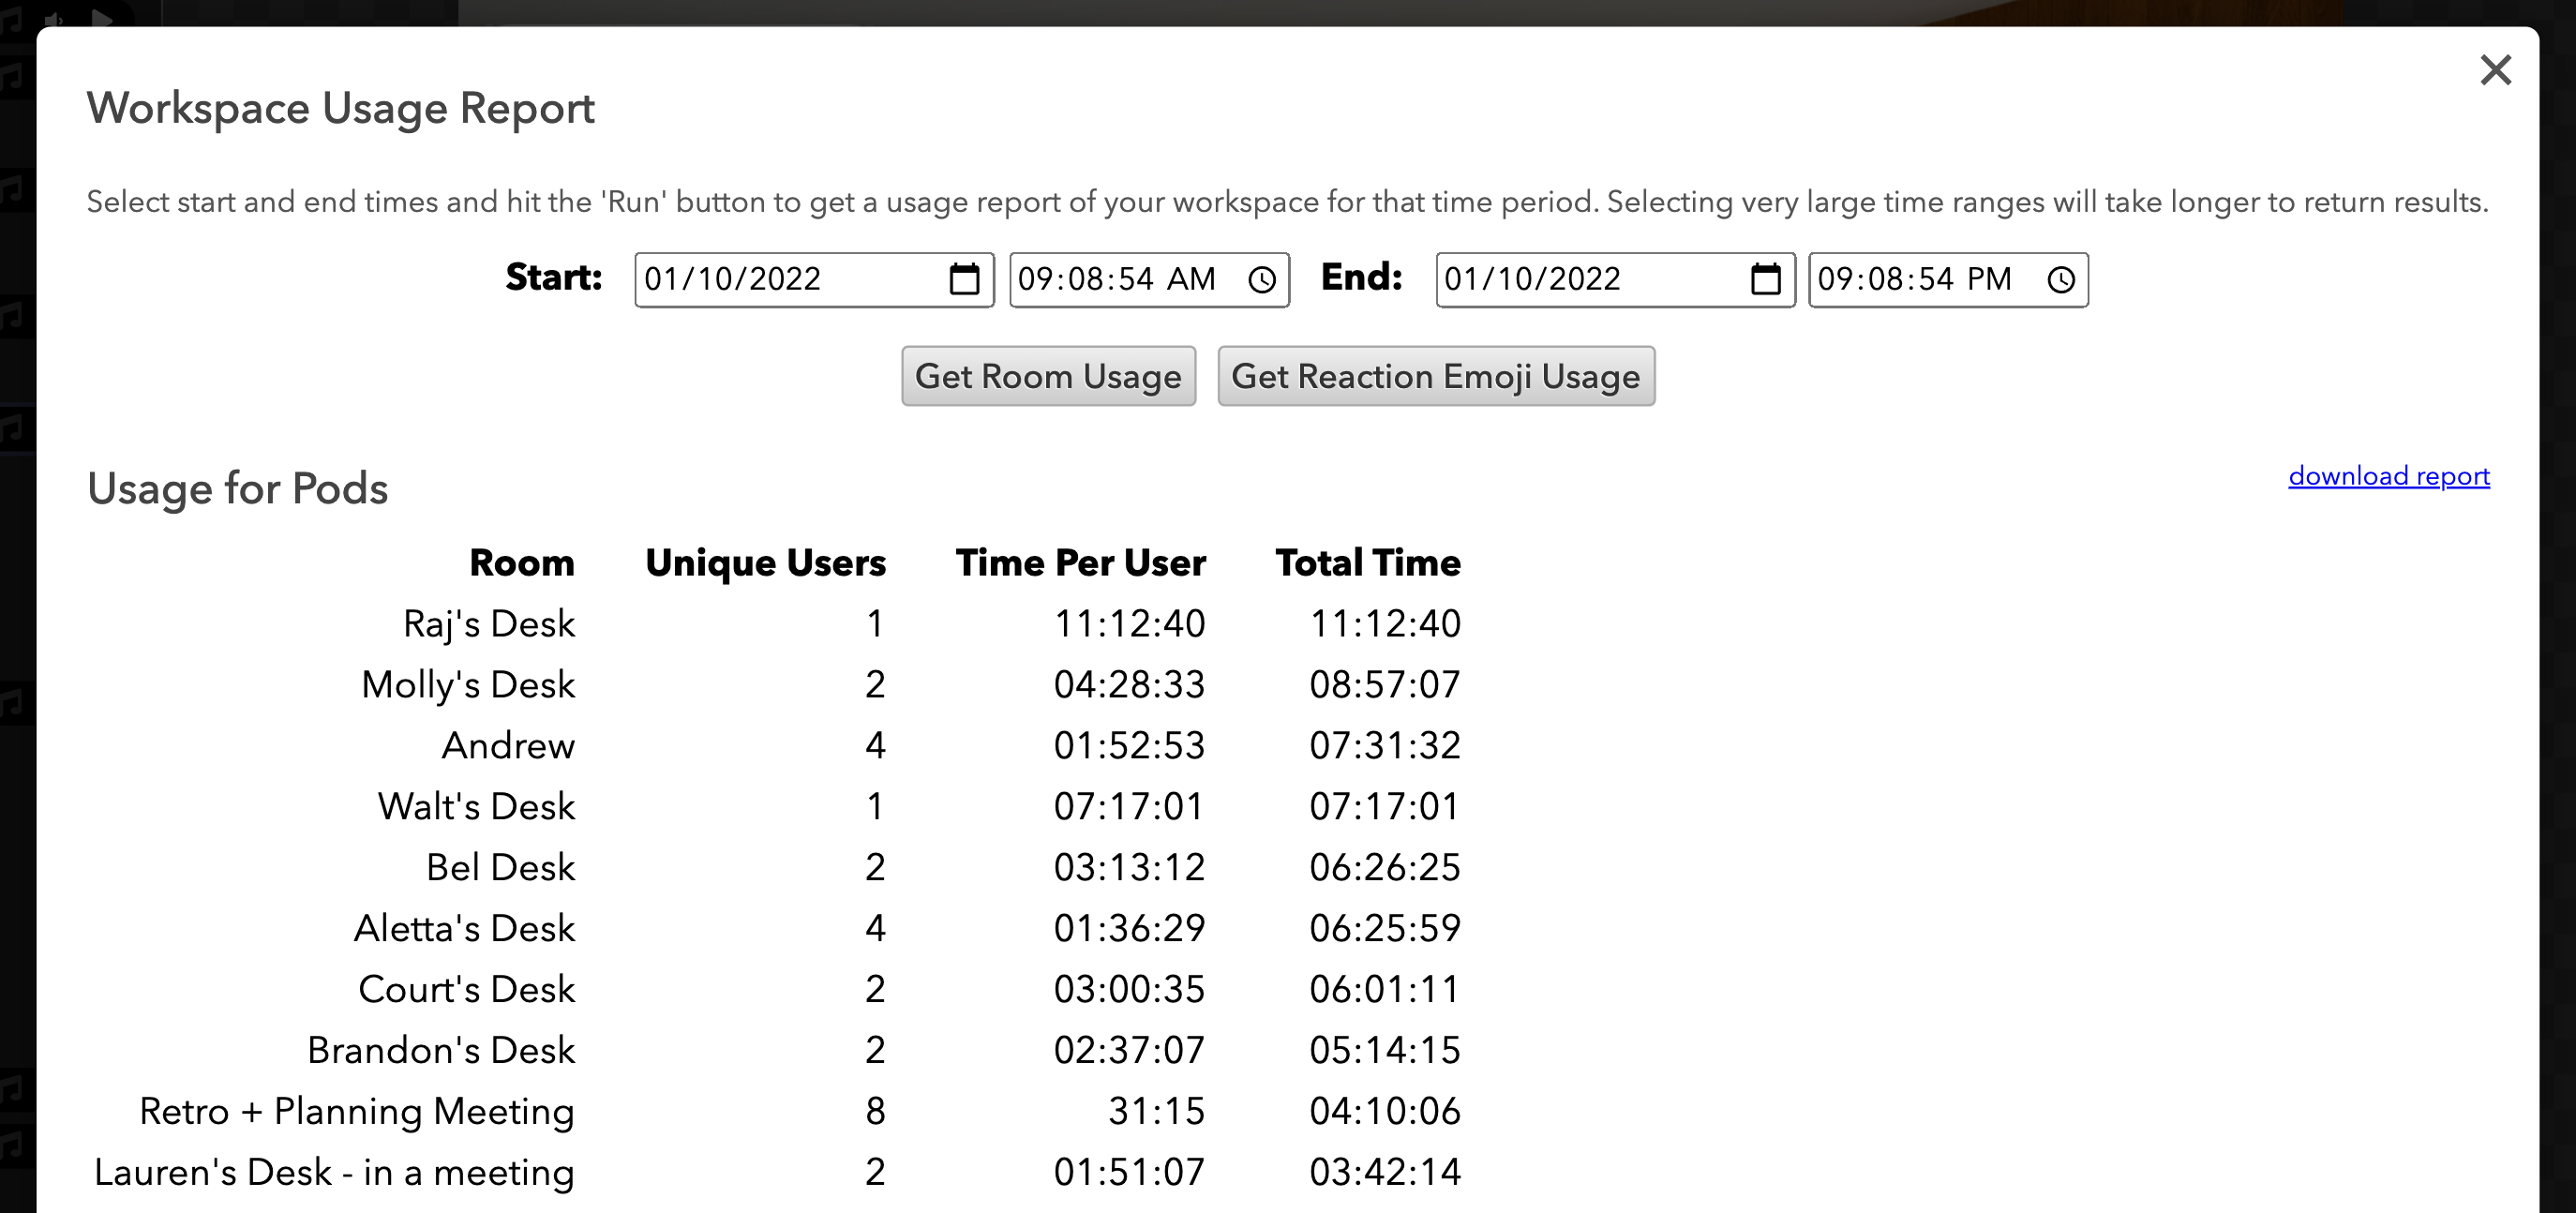Viewport: 2576px width, 1213px height.
Task: Select the Raj's Desk row
Action: pyautogui.click(x=488, y=624)
